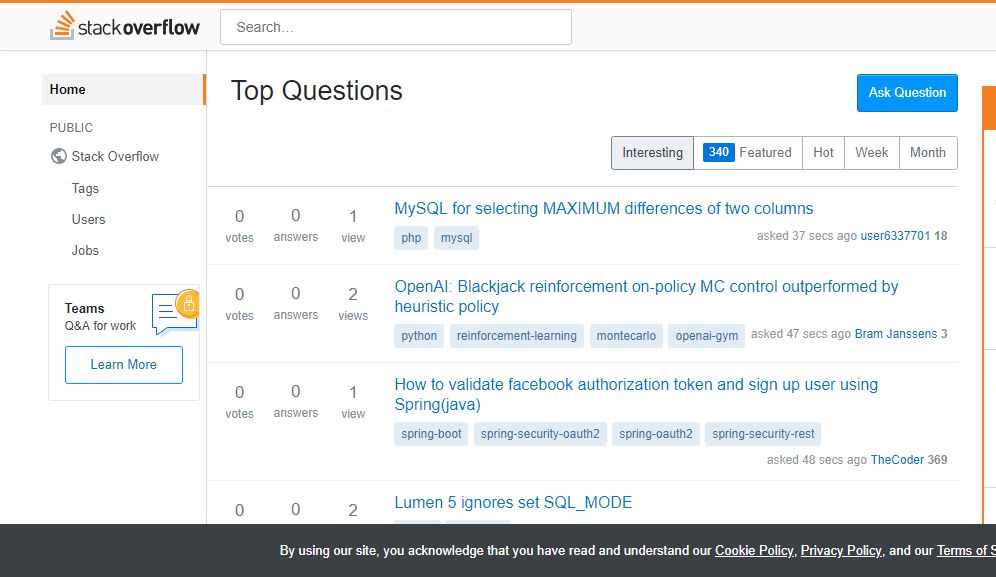Click the Top Questions heading

coord(316,91)
